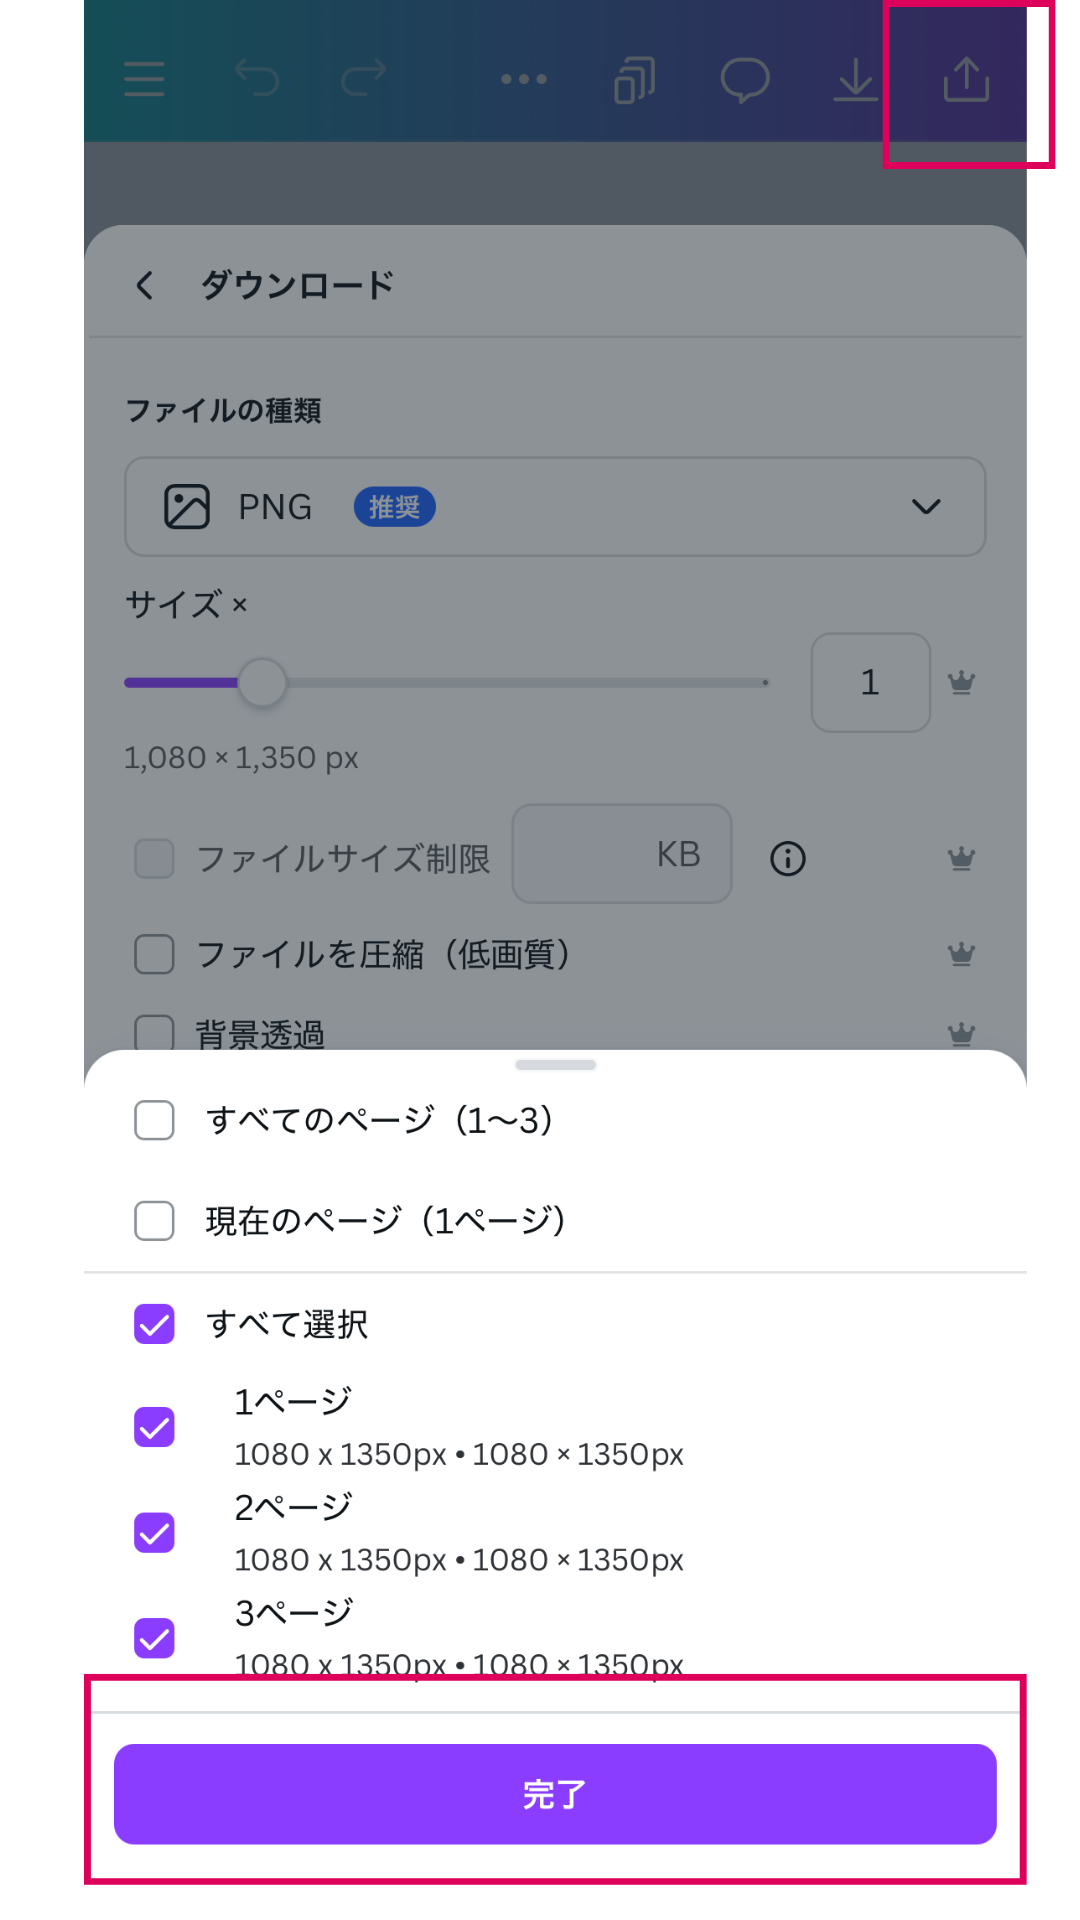The height and width of the screenshot is (1920, 1080).
Task: Tap the download arrow icon
Action: tap(855, 80)
